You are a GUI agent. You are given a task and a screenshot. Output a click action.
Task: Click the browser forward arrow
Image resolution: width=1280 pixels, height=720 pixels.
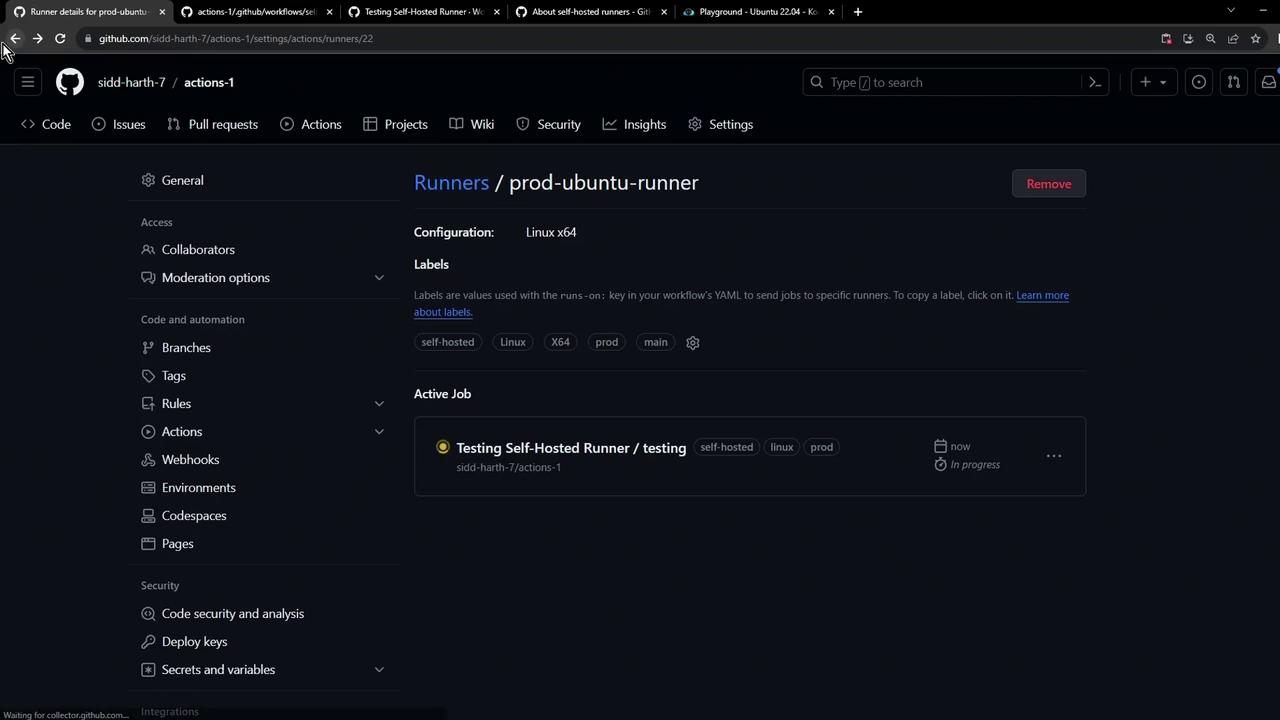point(37,38)
